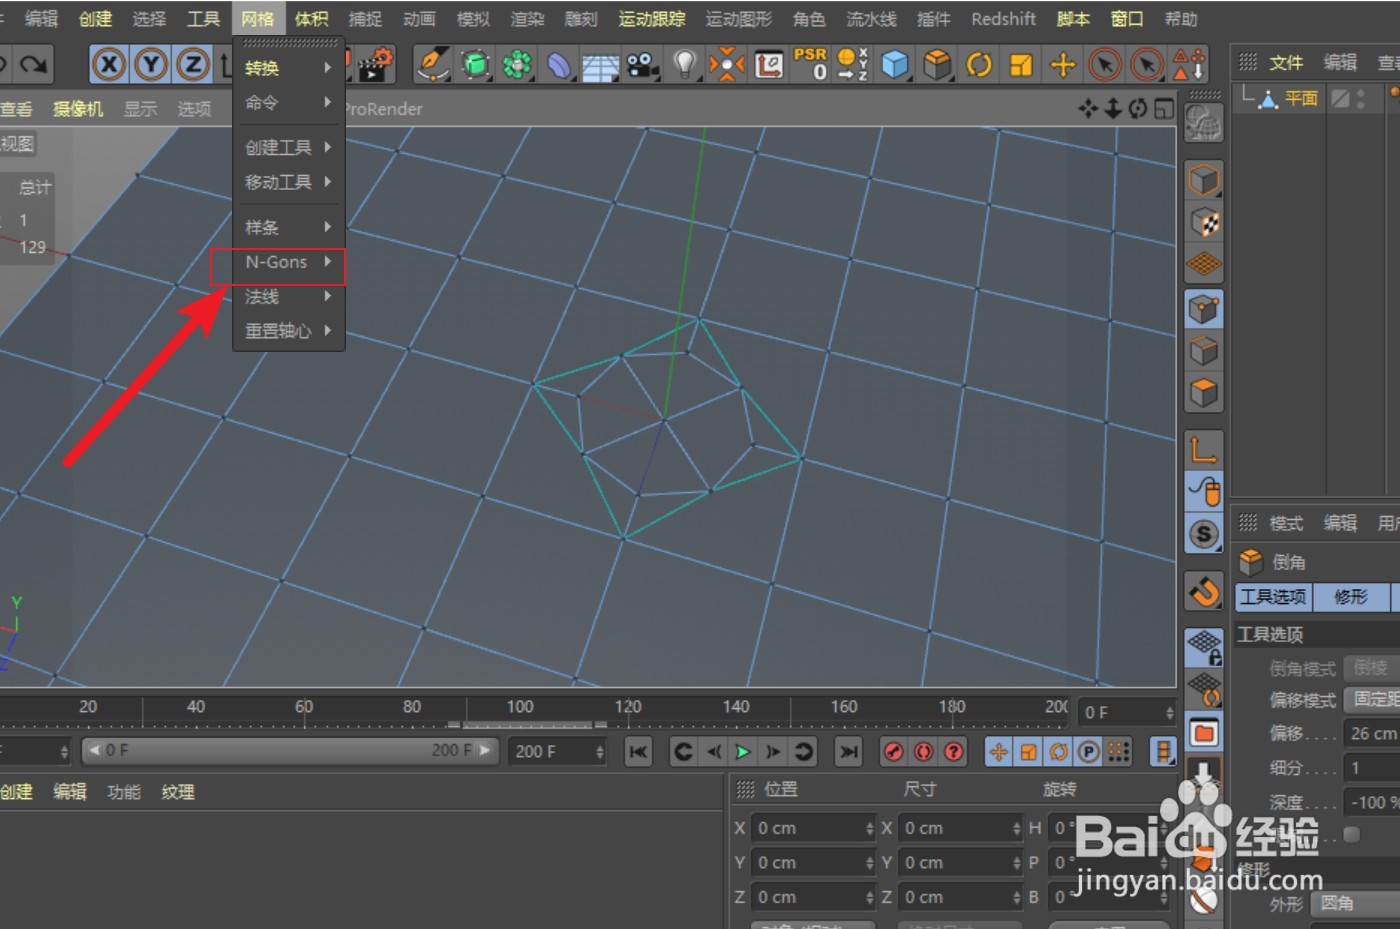Enable the Axis mode L-shaped icon
The image size is (1400, 929).
pyautogui.click(x=1204, y=449)
